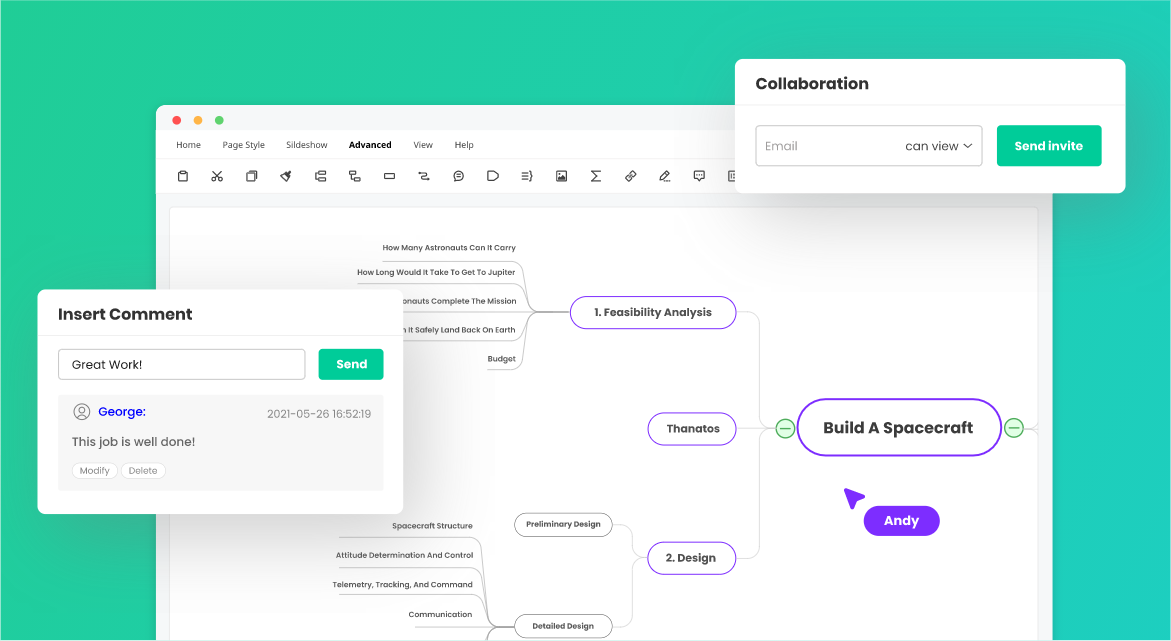This screenshot has width=1171, height=641.
Task: Click the Relationship connector icon
Action: pos(423,176)
